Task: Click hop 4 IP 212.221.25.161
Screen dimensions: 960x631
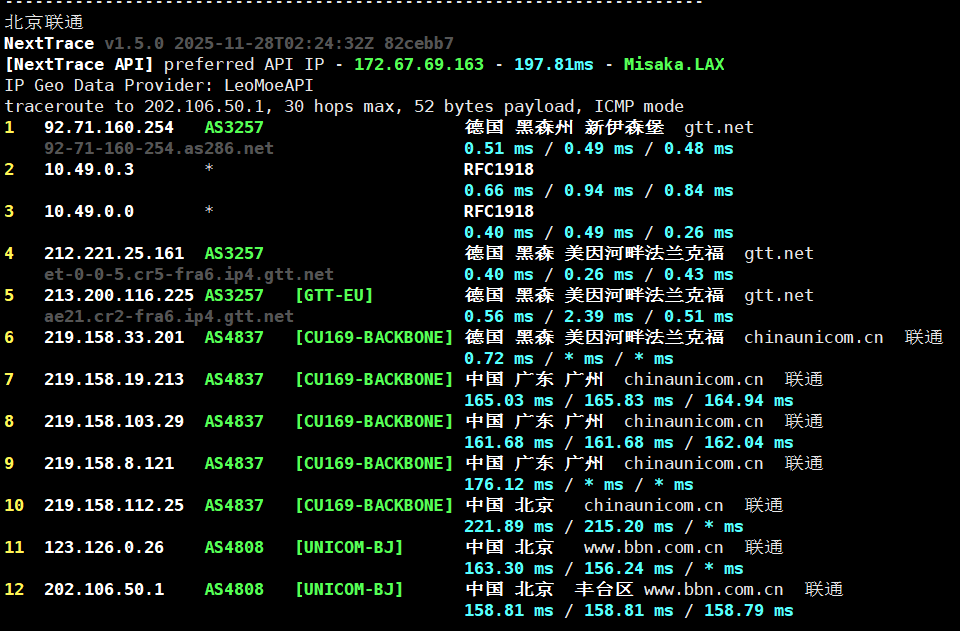Action: [114, 254]
